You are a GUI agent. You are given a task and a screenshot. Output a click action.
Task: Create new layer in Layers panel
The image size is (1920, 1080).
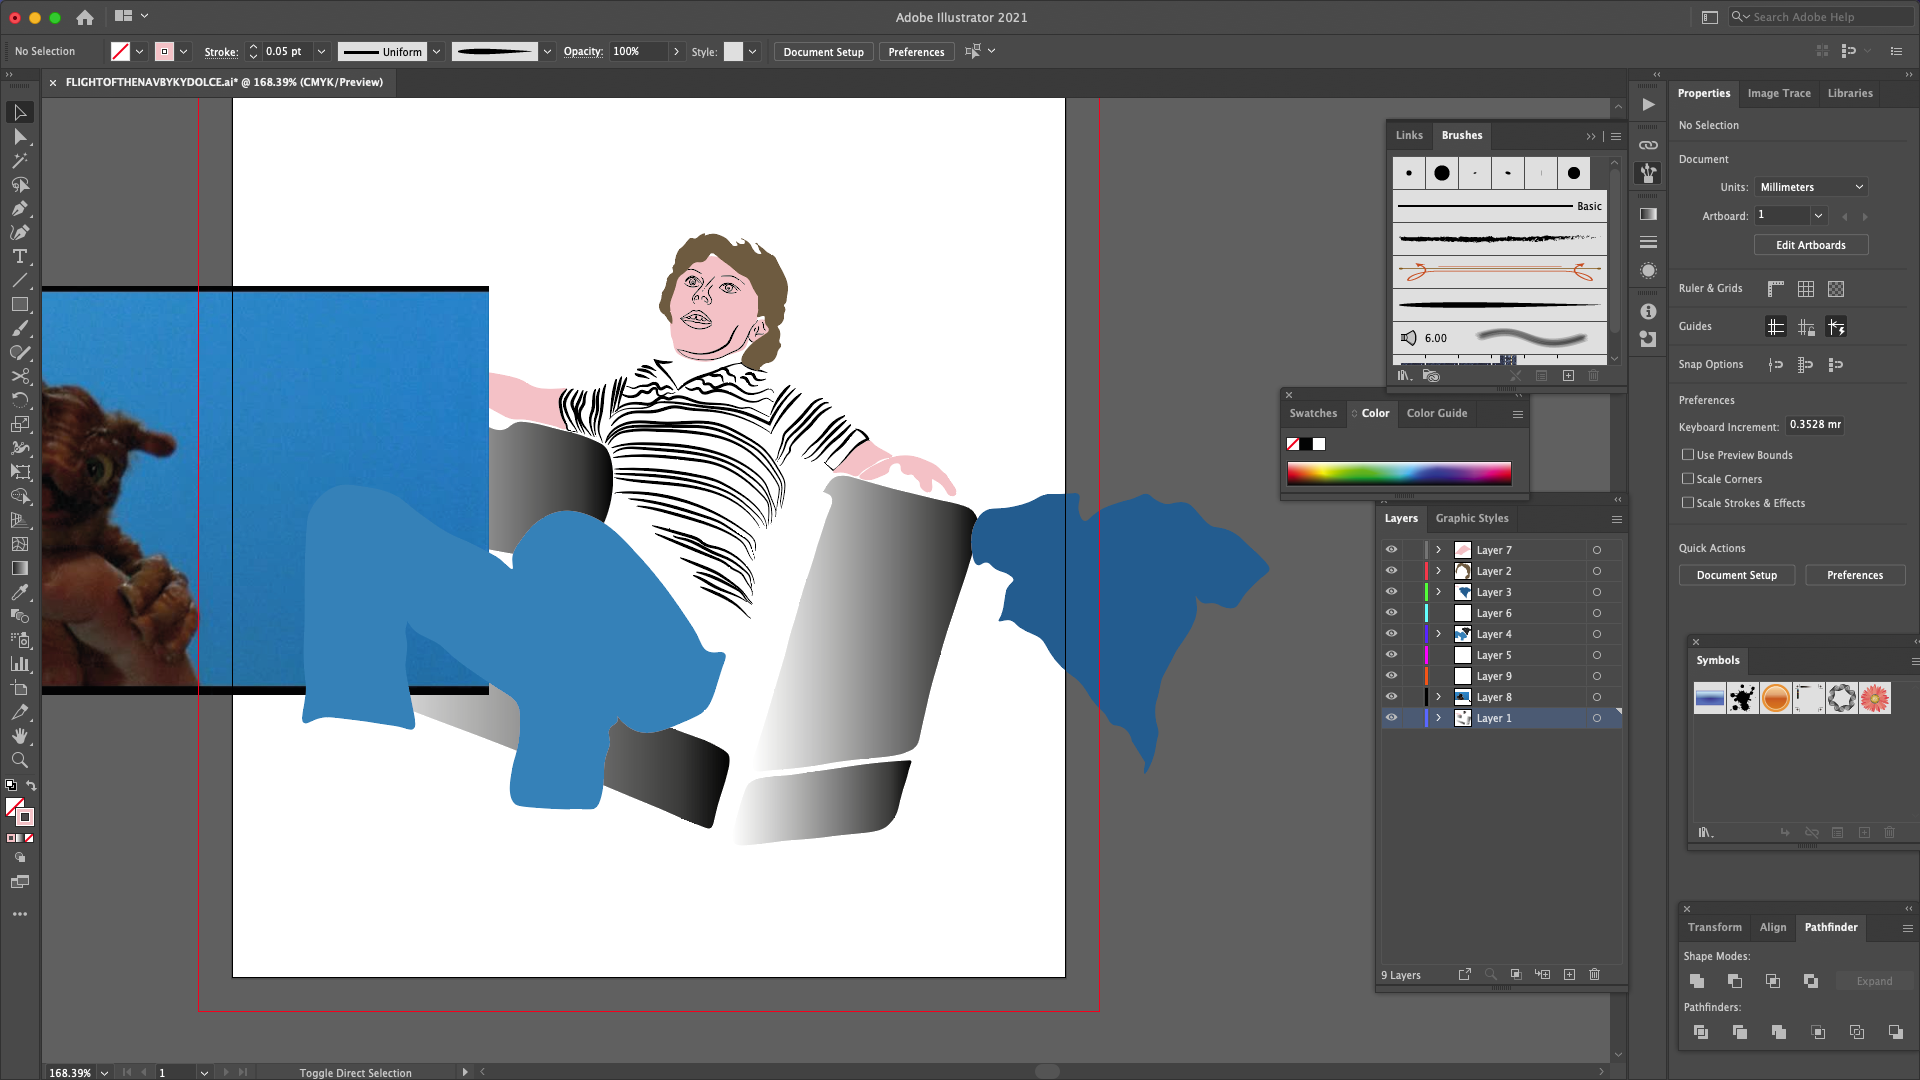click(1569, 974)
